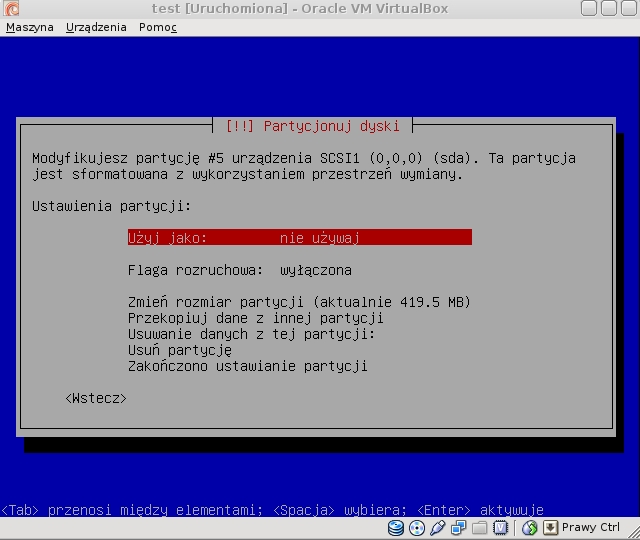Open the Pomoc menu

click(158, 27)
